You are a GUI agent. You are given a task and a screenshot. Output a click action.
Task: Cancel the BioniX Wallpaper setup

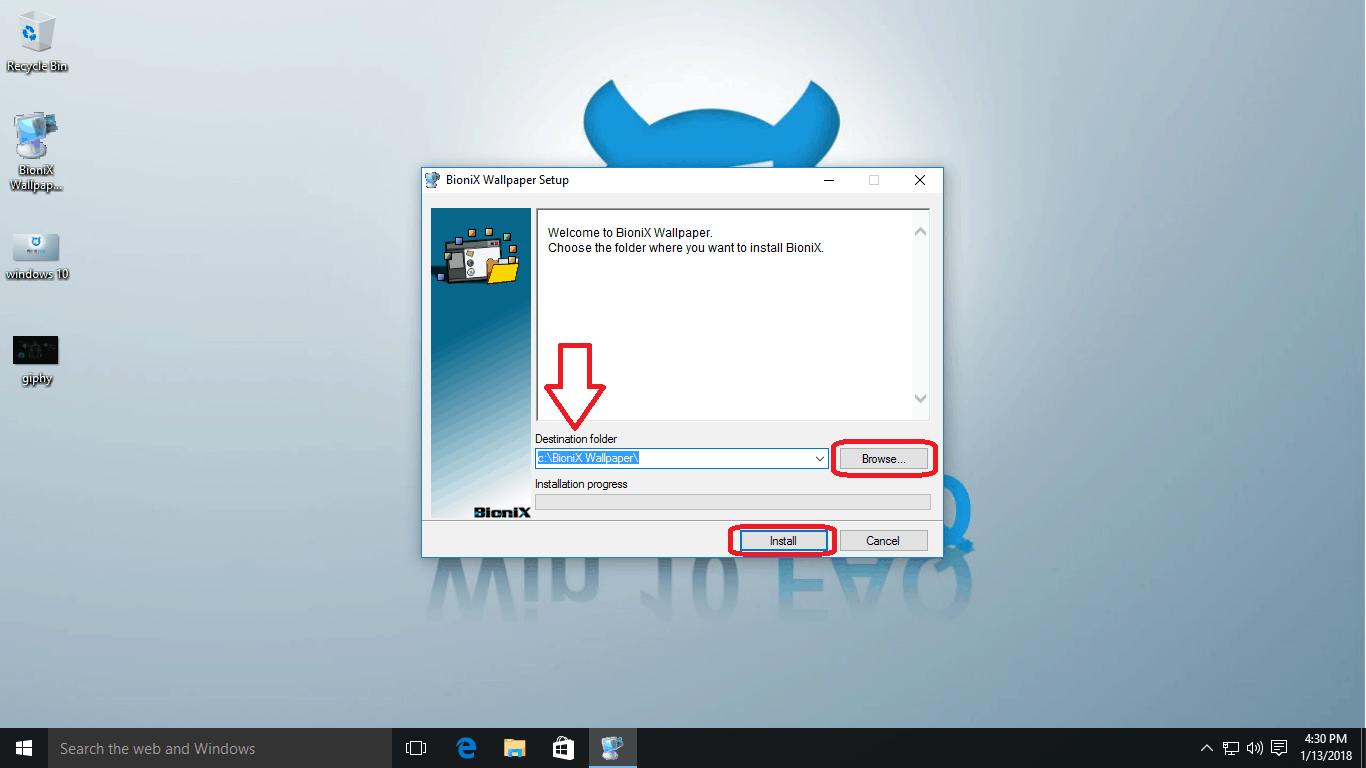coord(883,541)
